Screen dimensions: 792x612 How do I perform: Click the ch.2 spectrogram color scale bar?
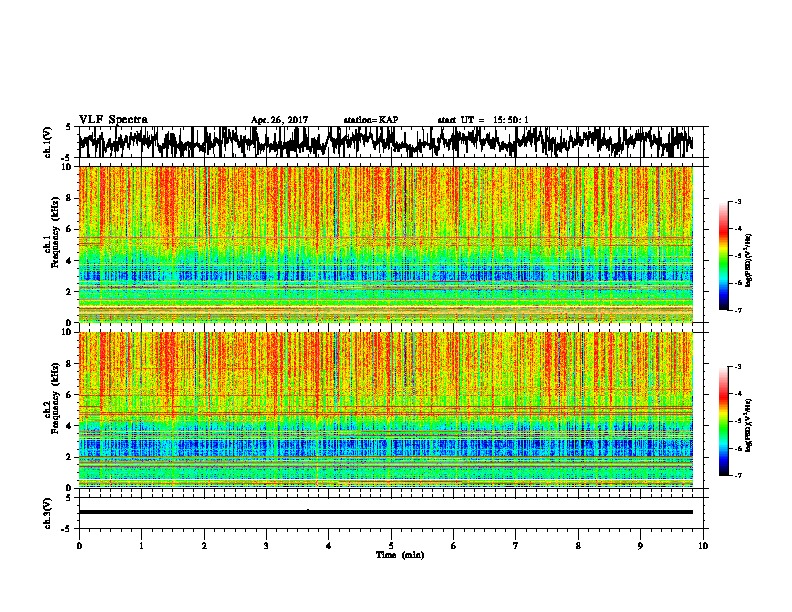pyautogui.click(x=723, y=421)
